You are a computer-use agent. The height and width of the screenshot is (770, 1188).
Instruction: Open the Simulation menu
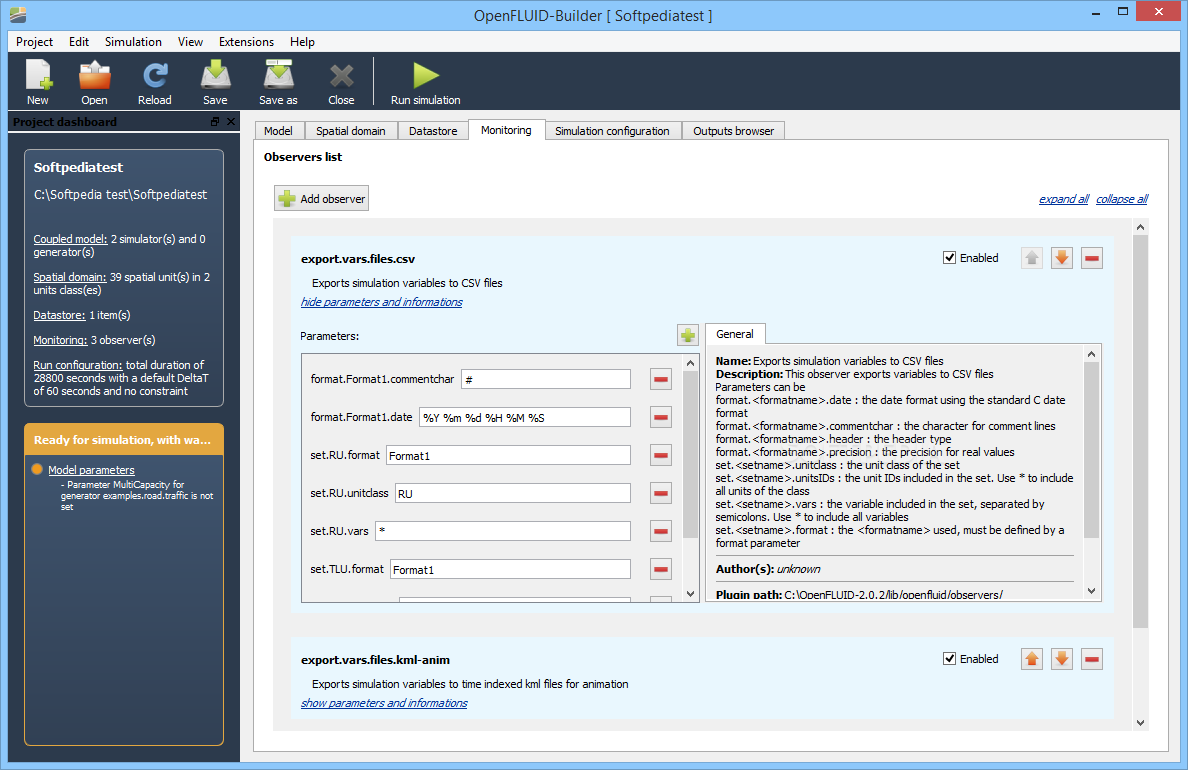[x=133, y=42]
